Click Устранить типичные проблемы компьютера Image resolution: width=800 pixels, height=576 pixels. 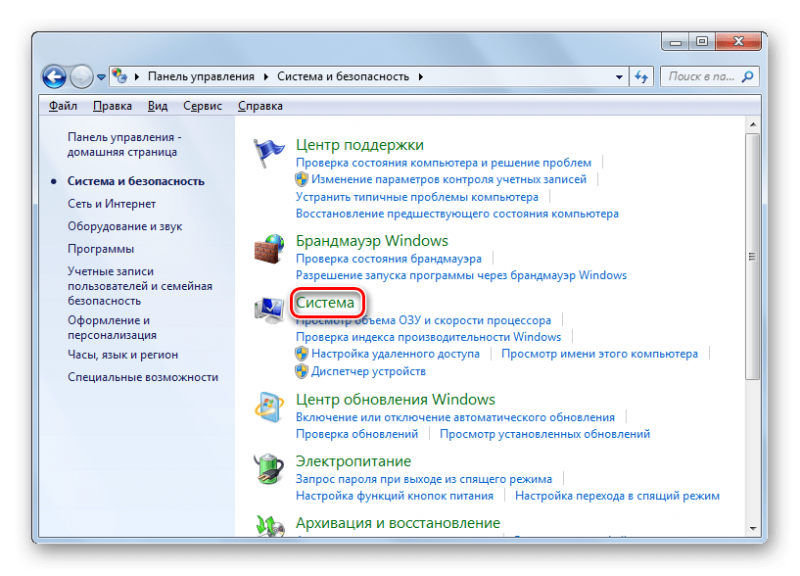(x=417, y=197)
